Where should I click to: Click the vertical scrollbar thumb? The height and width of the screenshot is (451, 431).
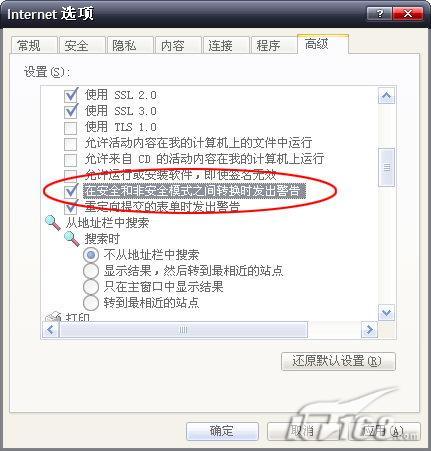(x=387, y=167)
